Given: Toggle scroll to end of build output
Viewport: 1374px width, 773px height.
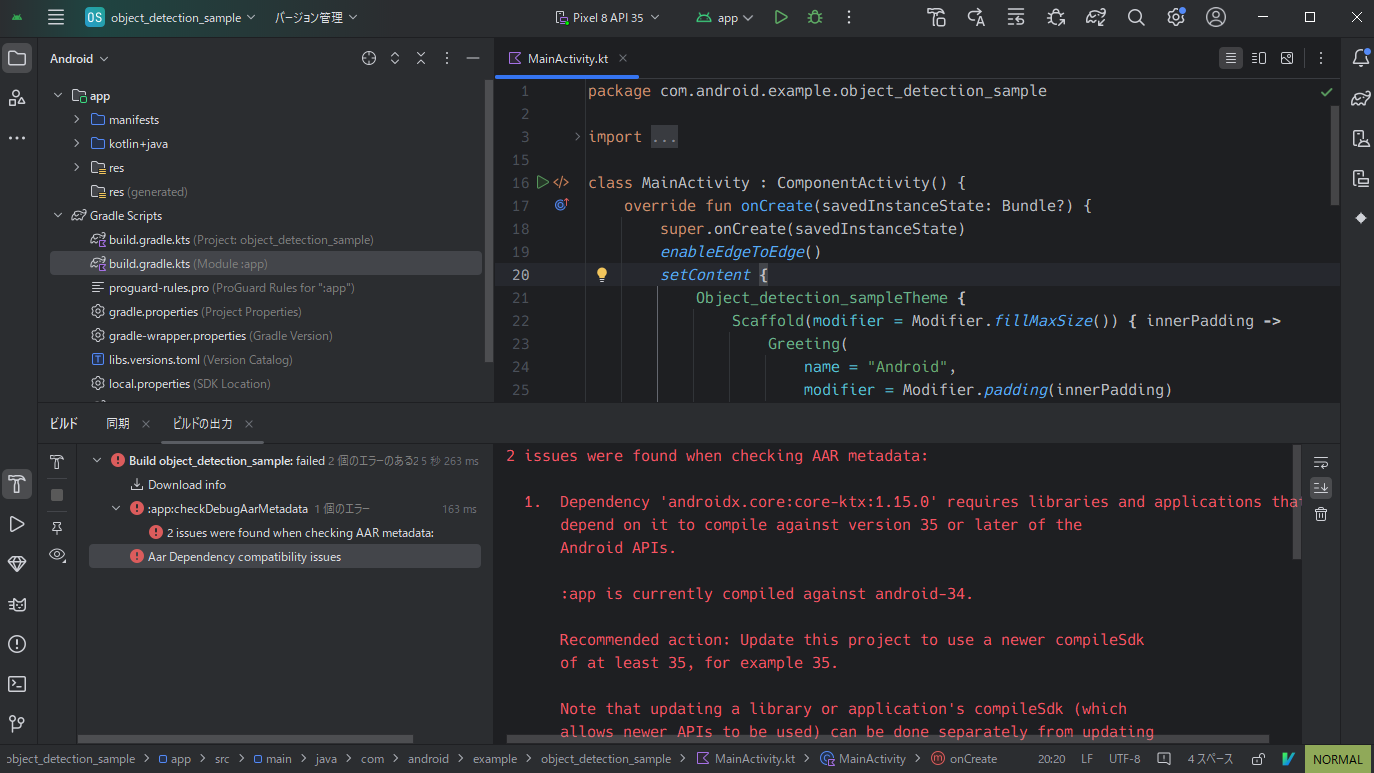Looking at the screenshot, I should tap(1321, 488).
